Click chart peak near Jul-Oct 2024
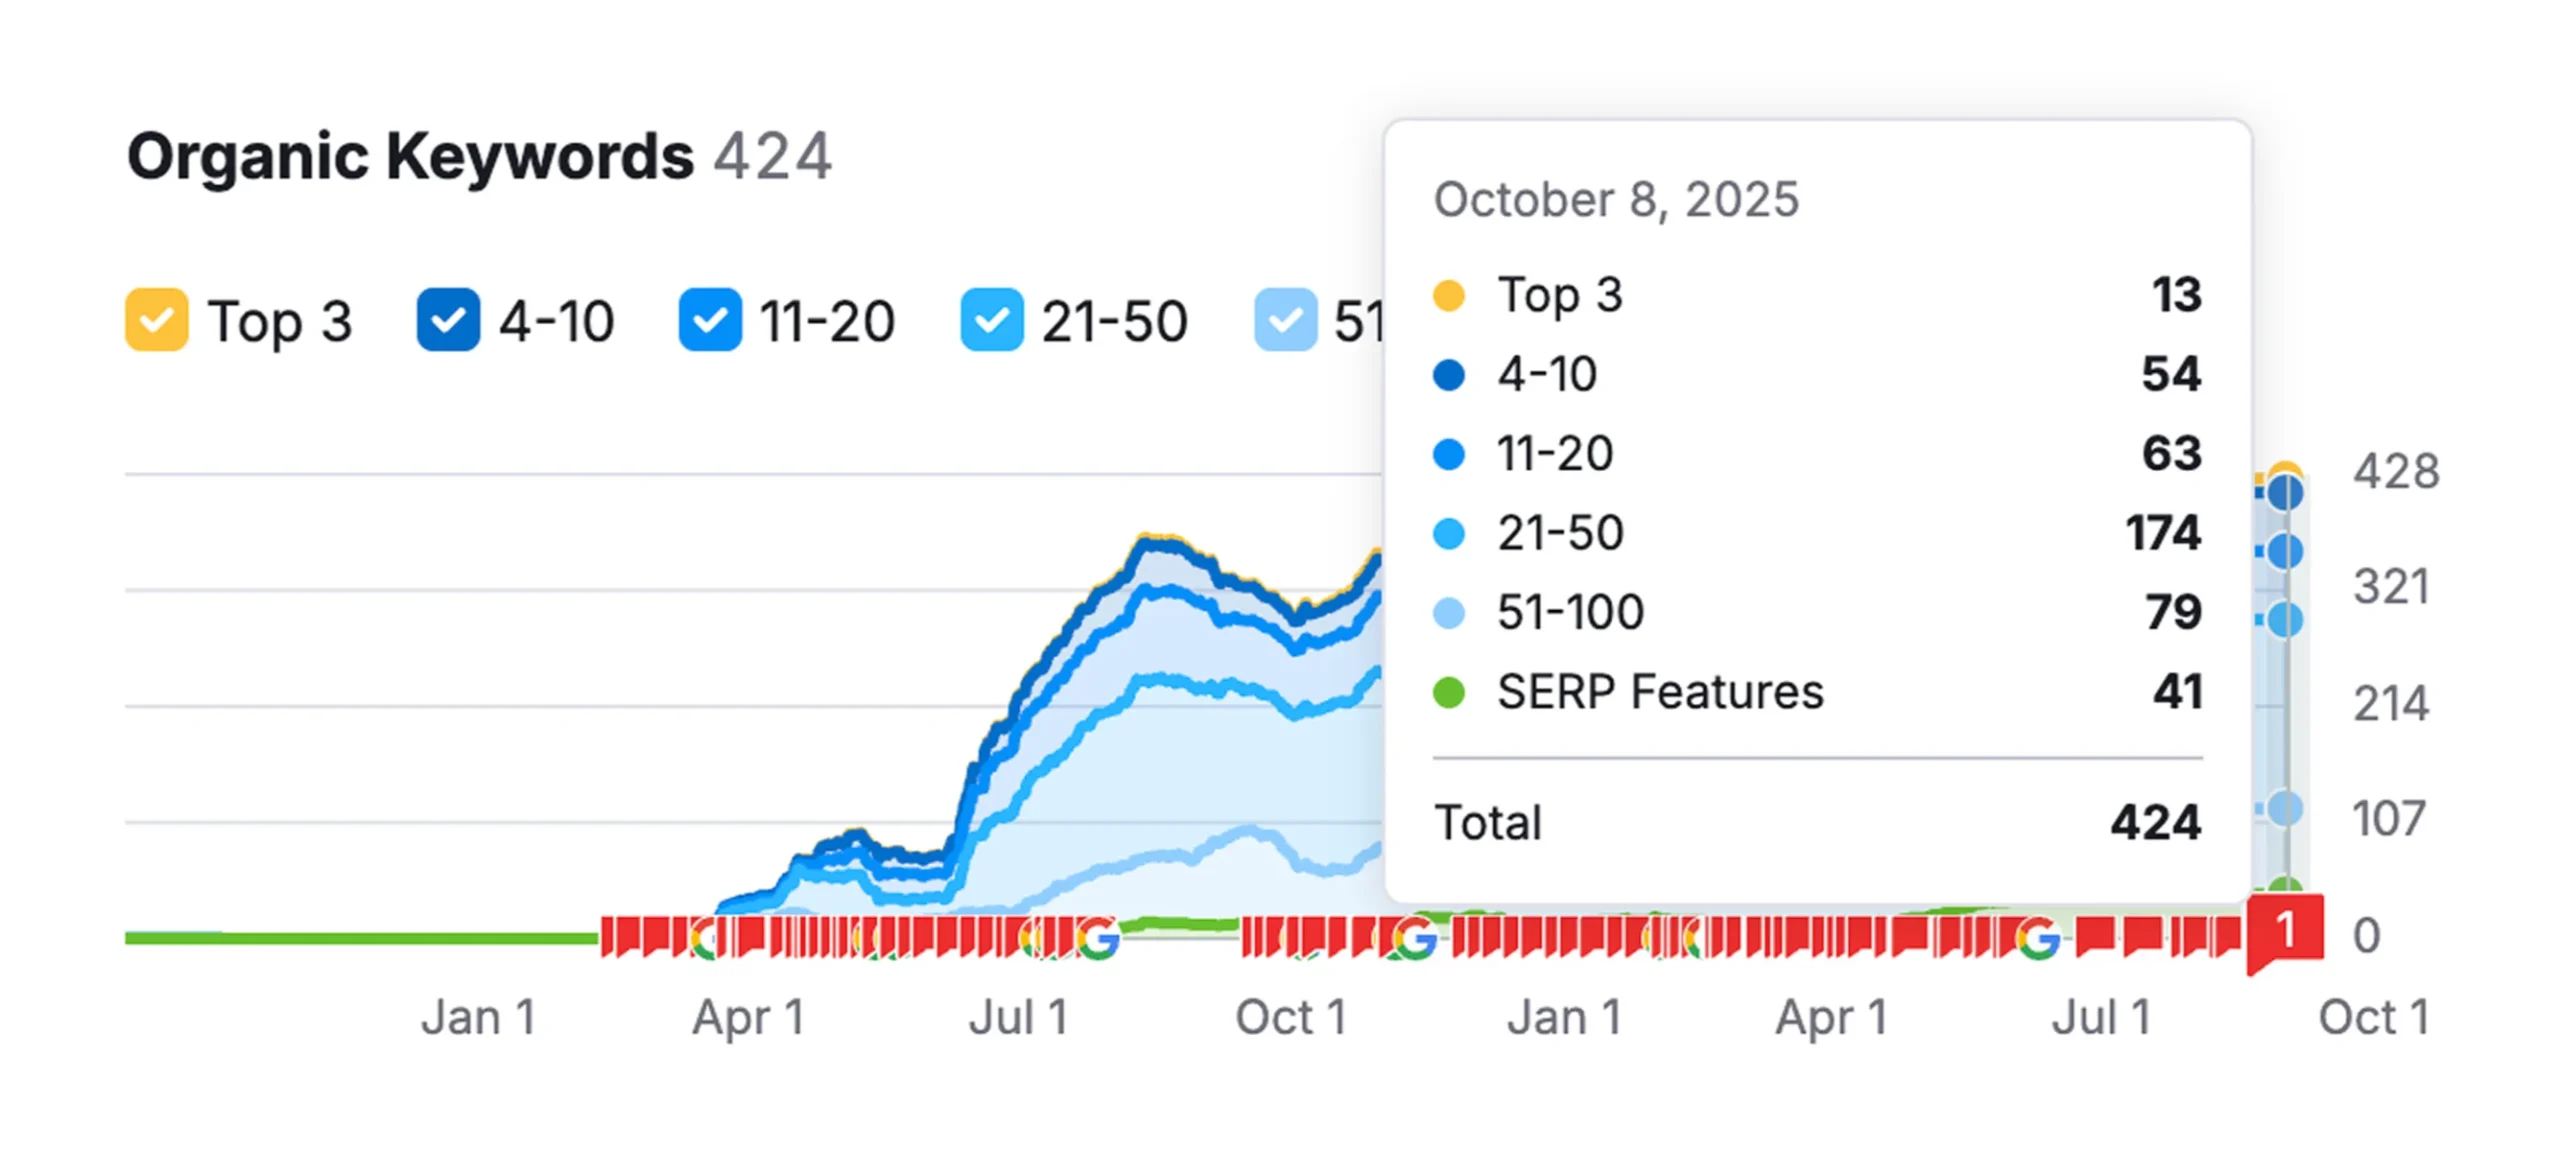This screenshot has height=1151, width=2560. tap(1150, 540)
